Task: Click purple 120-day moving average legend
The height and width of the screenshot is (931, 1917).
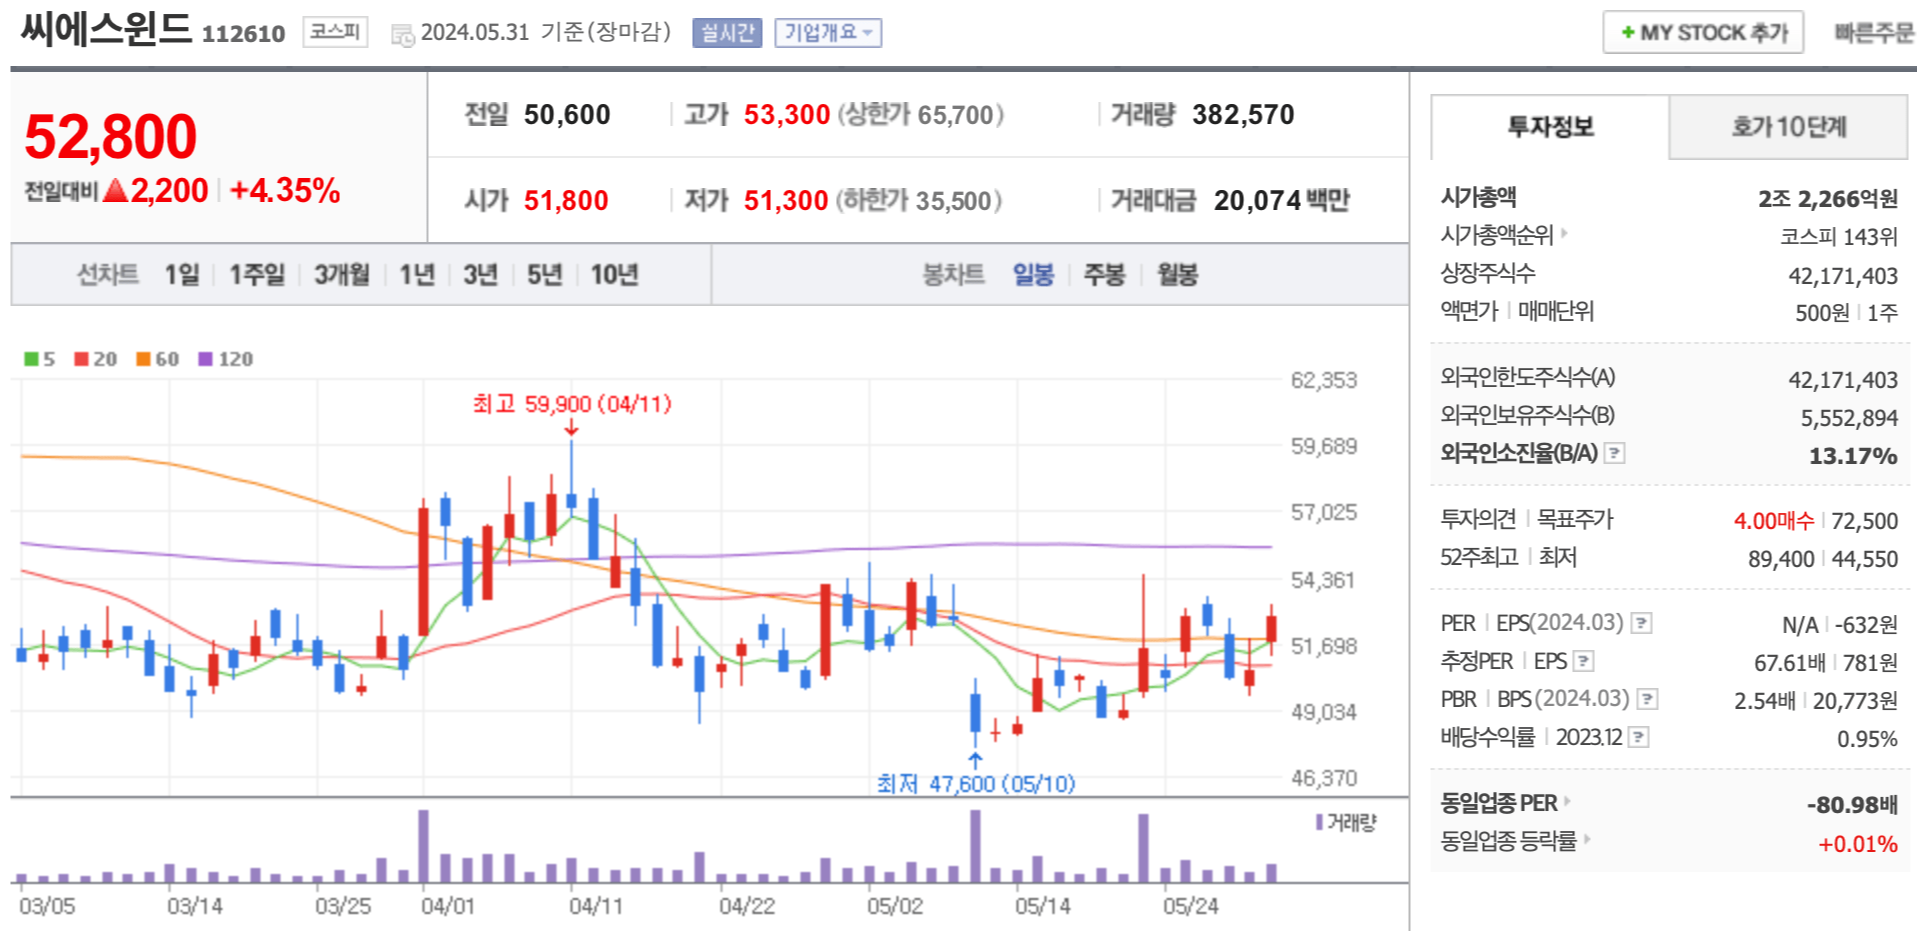Action: (x=225, y=359)
